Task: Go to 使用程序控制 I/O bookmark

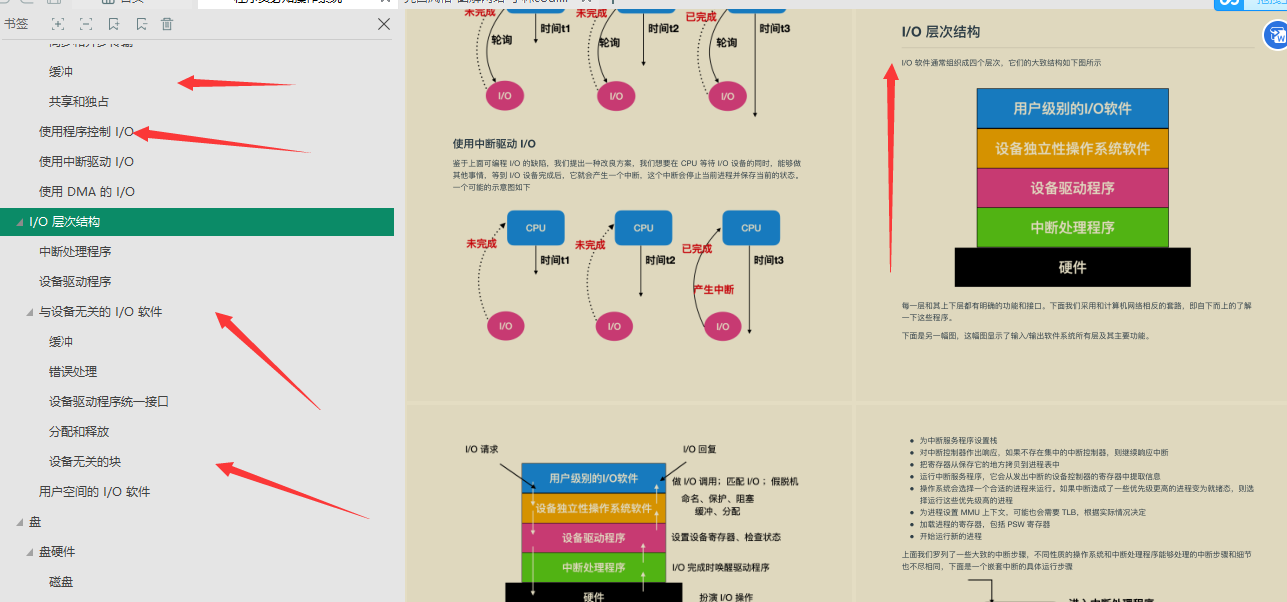Action: [x=86, y=132]
